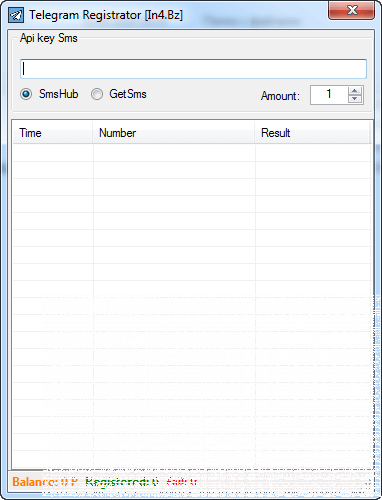The image size is (382, 500).
Task: Click the divider between Time and Number columns
Action: point(93,133)
